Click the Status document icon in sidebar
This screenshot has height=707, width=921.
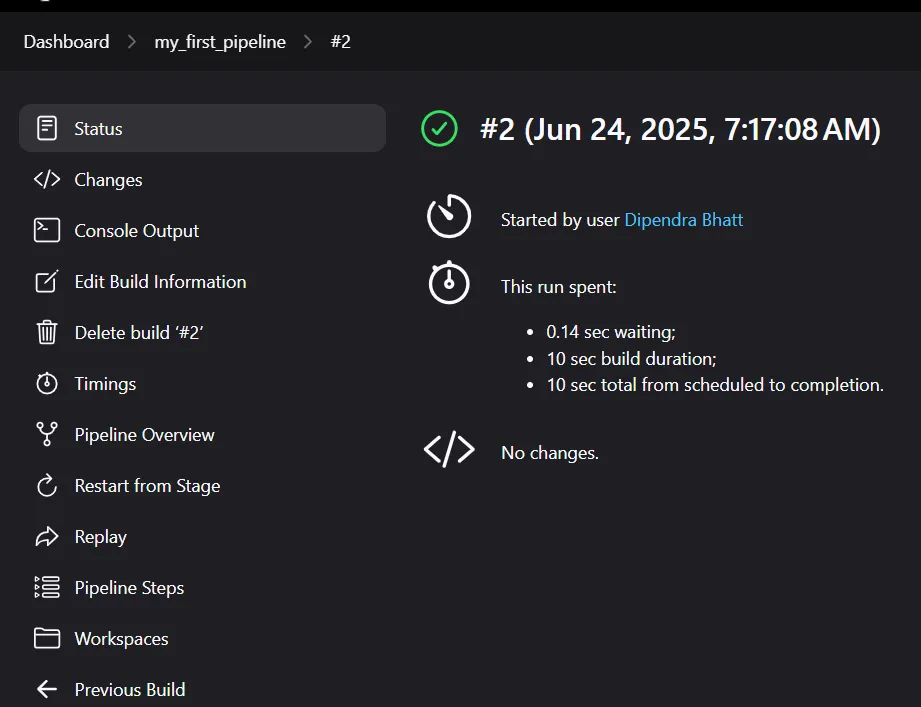(x=47, y=128)
